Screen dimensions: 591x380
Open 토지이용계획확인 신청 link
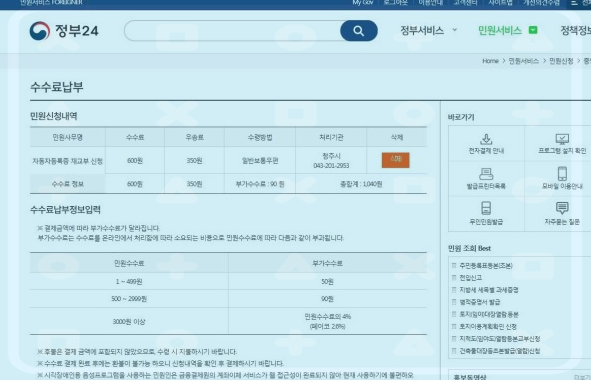488,326
